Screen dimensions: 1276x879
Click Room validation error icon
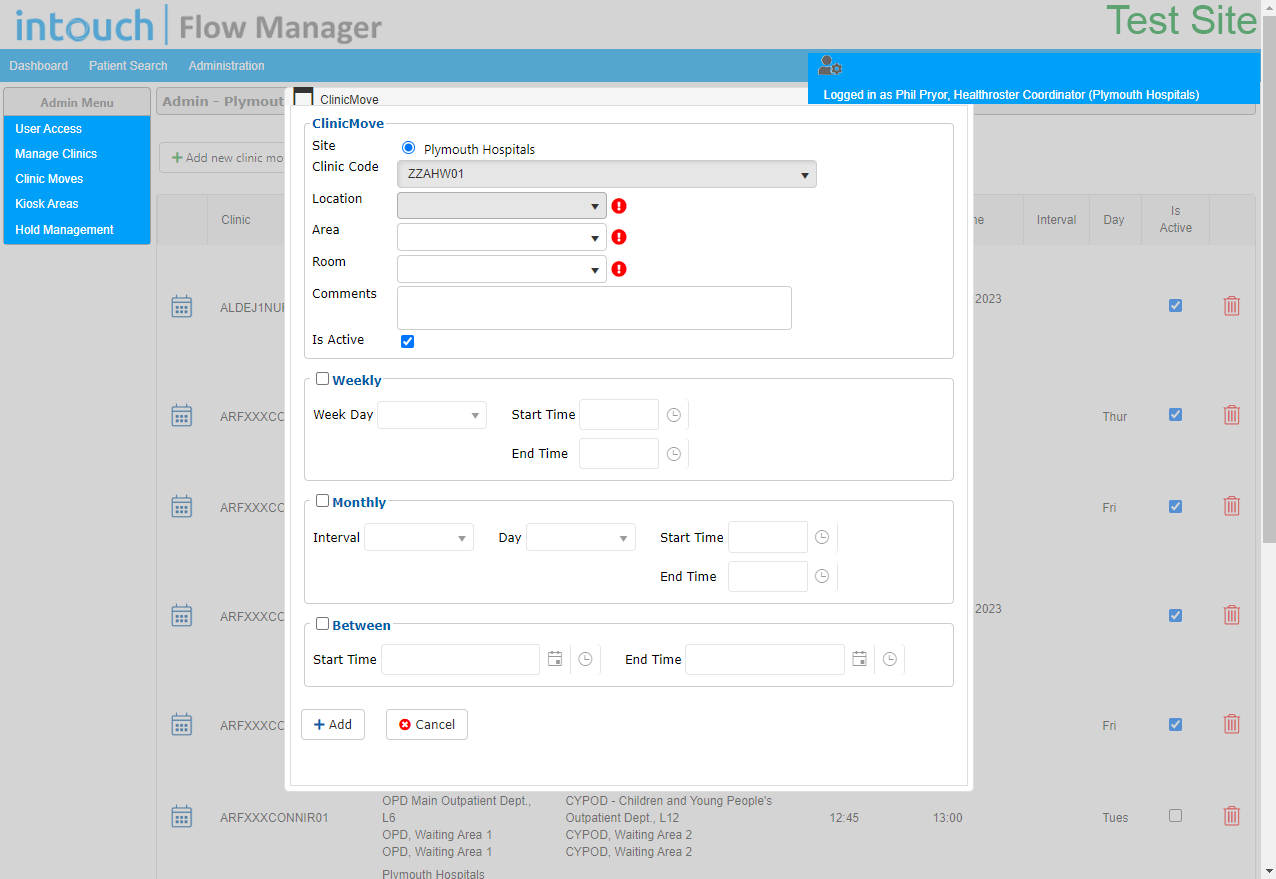(x=619, y=269)
